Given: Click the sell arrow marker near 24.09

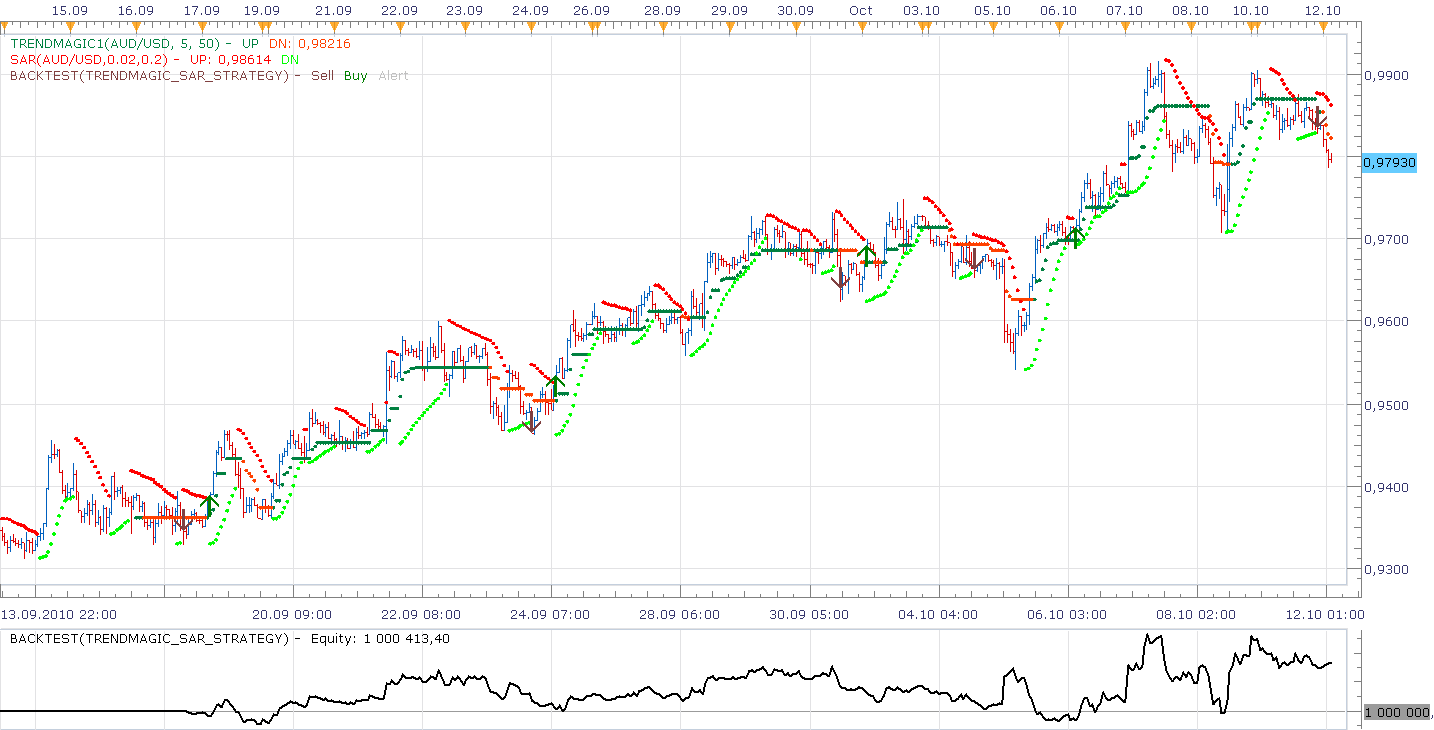Looking at the screenshot, I should (x=532, y=424).
